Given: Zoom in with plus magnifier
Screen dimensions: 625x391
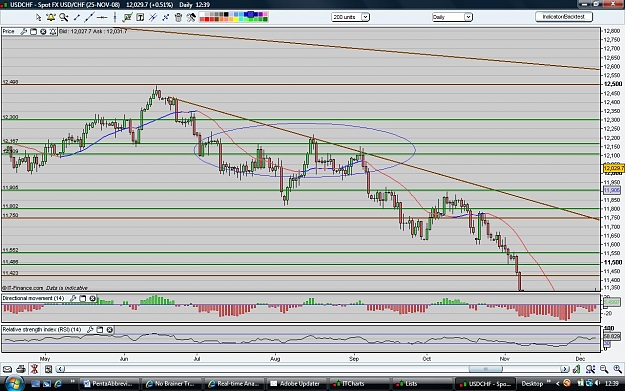Looking at the screenshot, I should point(617,369).
